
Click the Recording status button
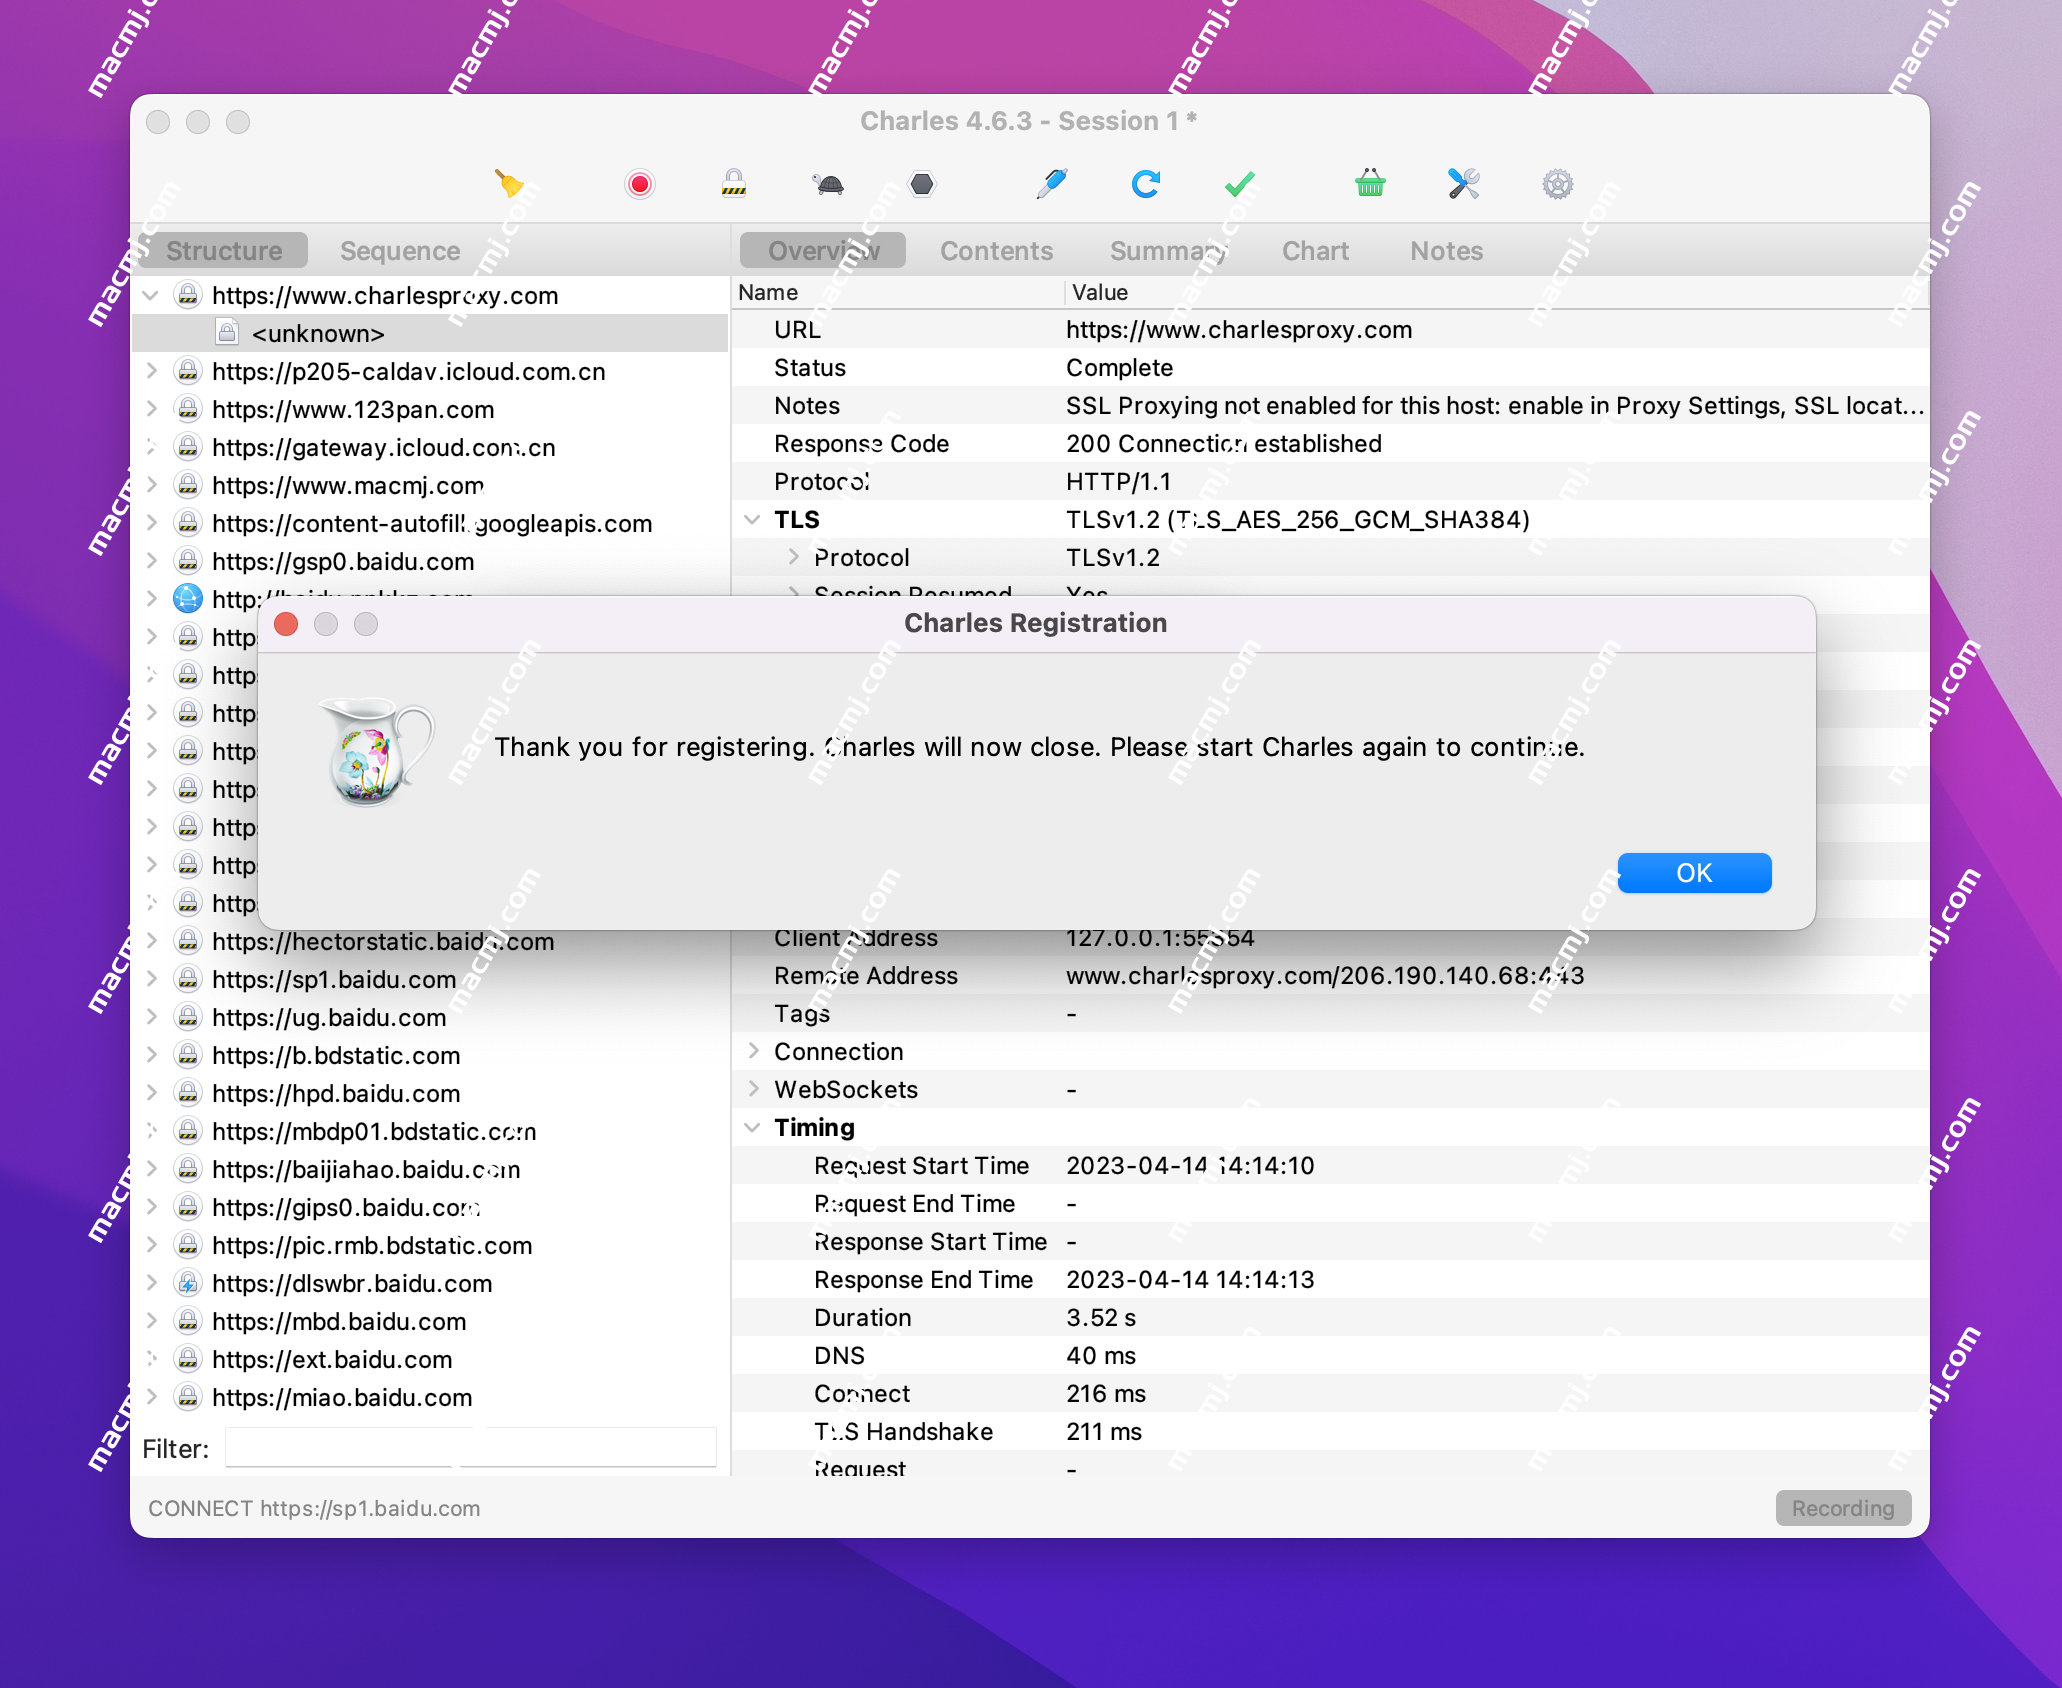point(1843,1508)
